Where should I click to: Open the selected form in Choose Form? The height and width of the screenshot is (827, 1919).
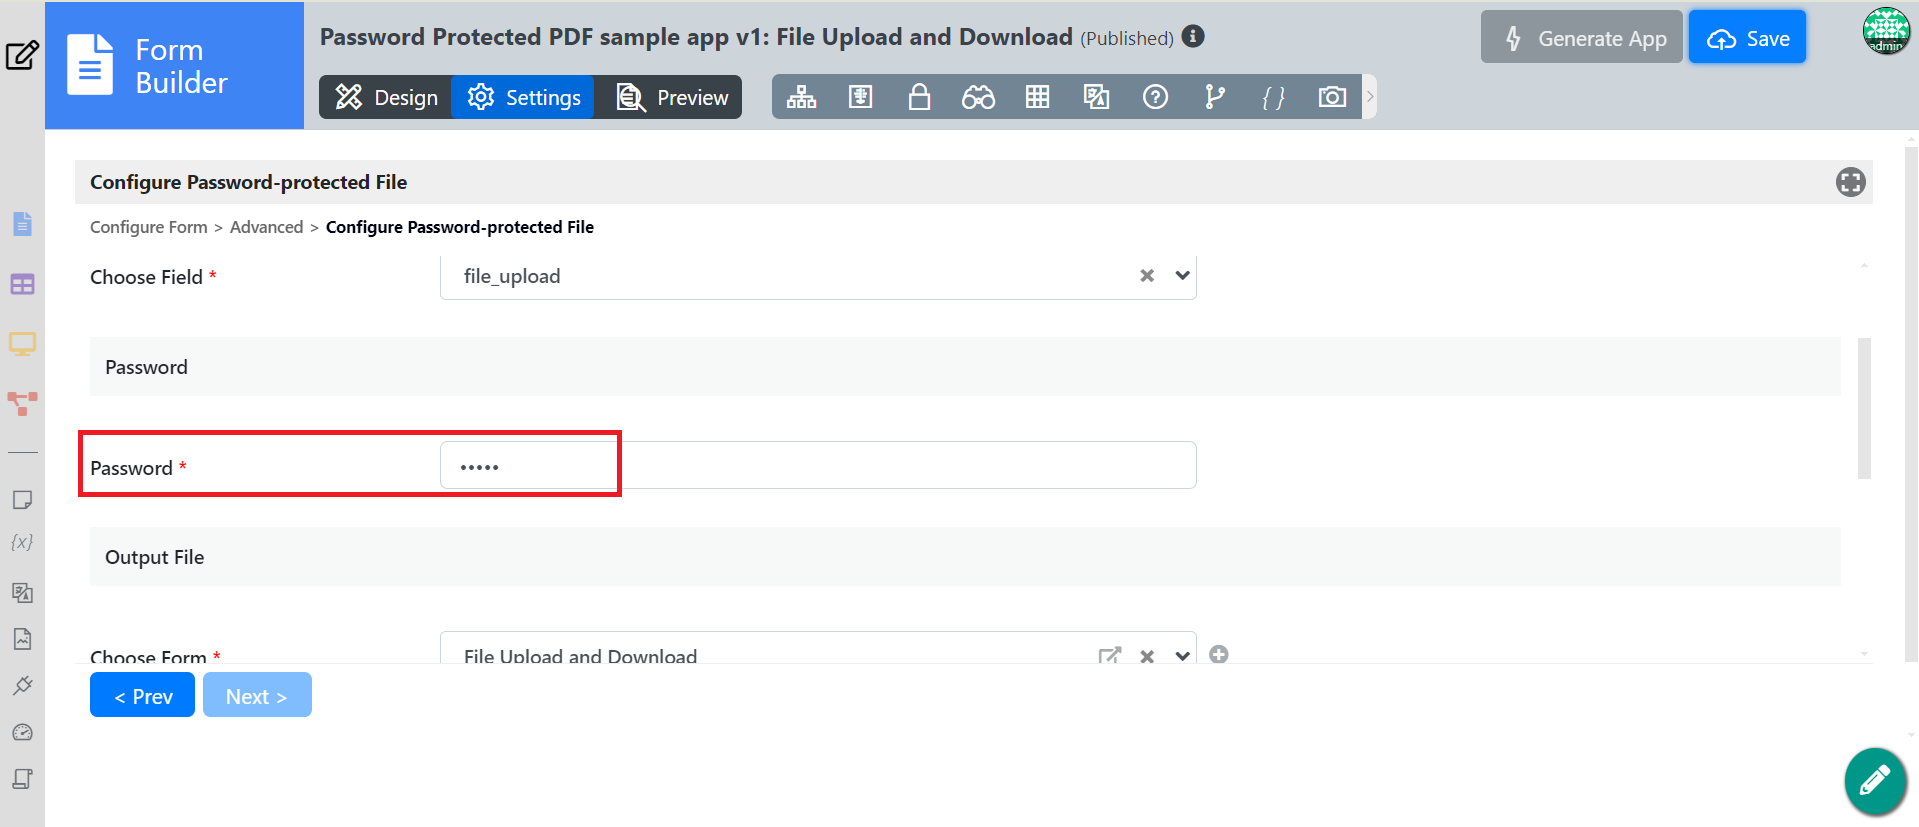pyautogui.click(x=1109, y=656)
